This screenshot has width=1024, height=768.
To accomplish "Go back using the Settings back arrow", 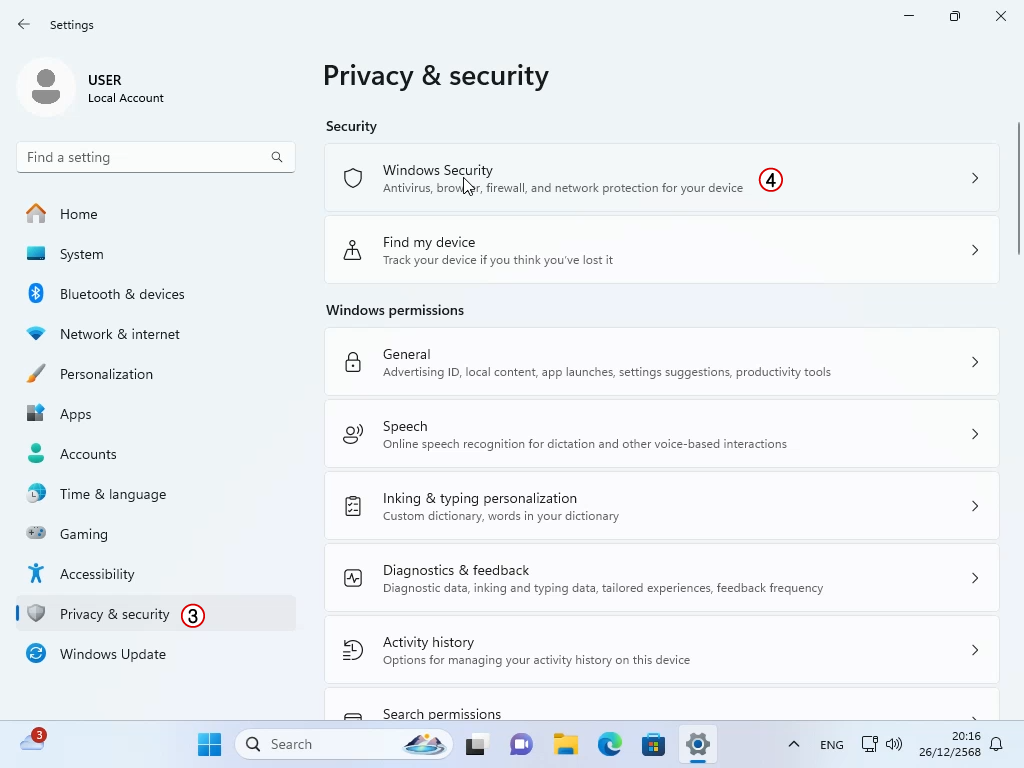I will pyautogui.click(x=24, y=24).
